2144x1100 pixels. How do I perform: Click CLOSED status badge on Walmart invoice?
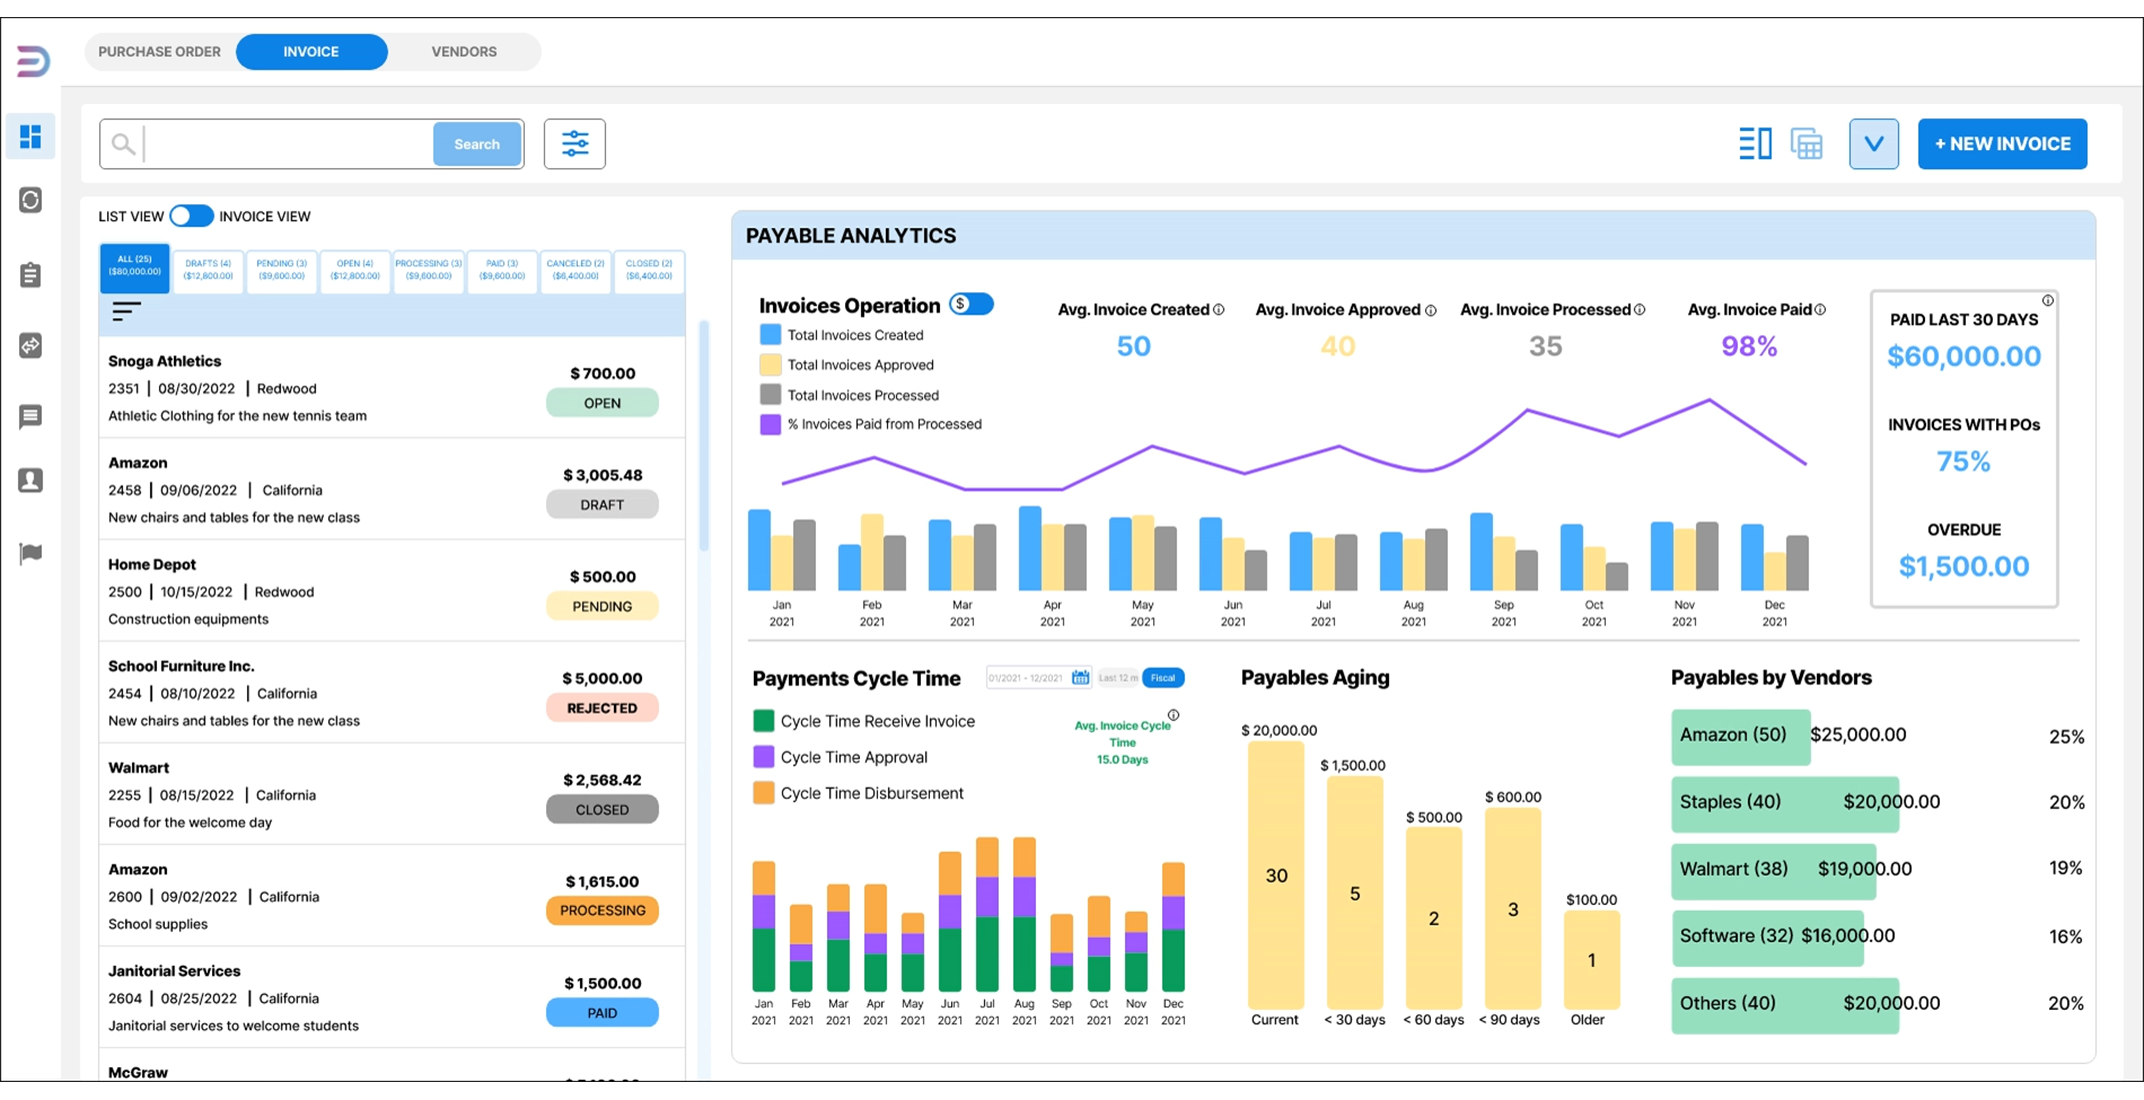pos(602,810)
